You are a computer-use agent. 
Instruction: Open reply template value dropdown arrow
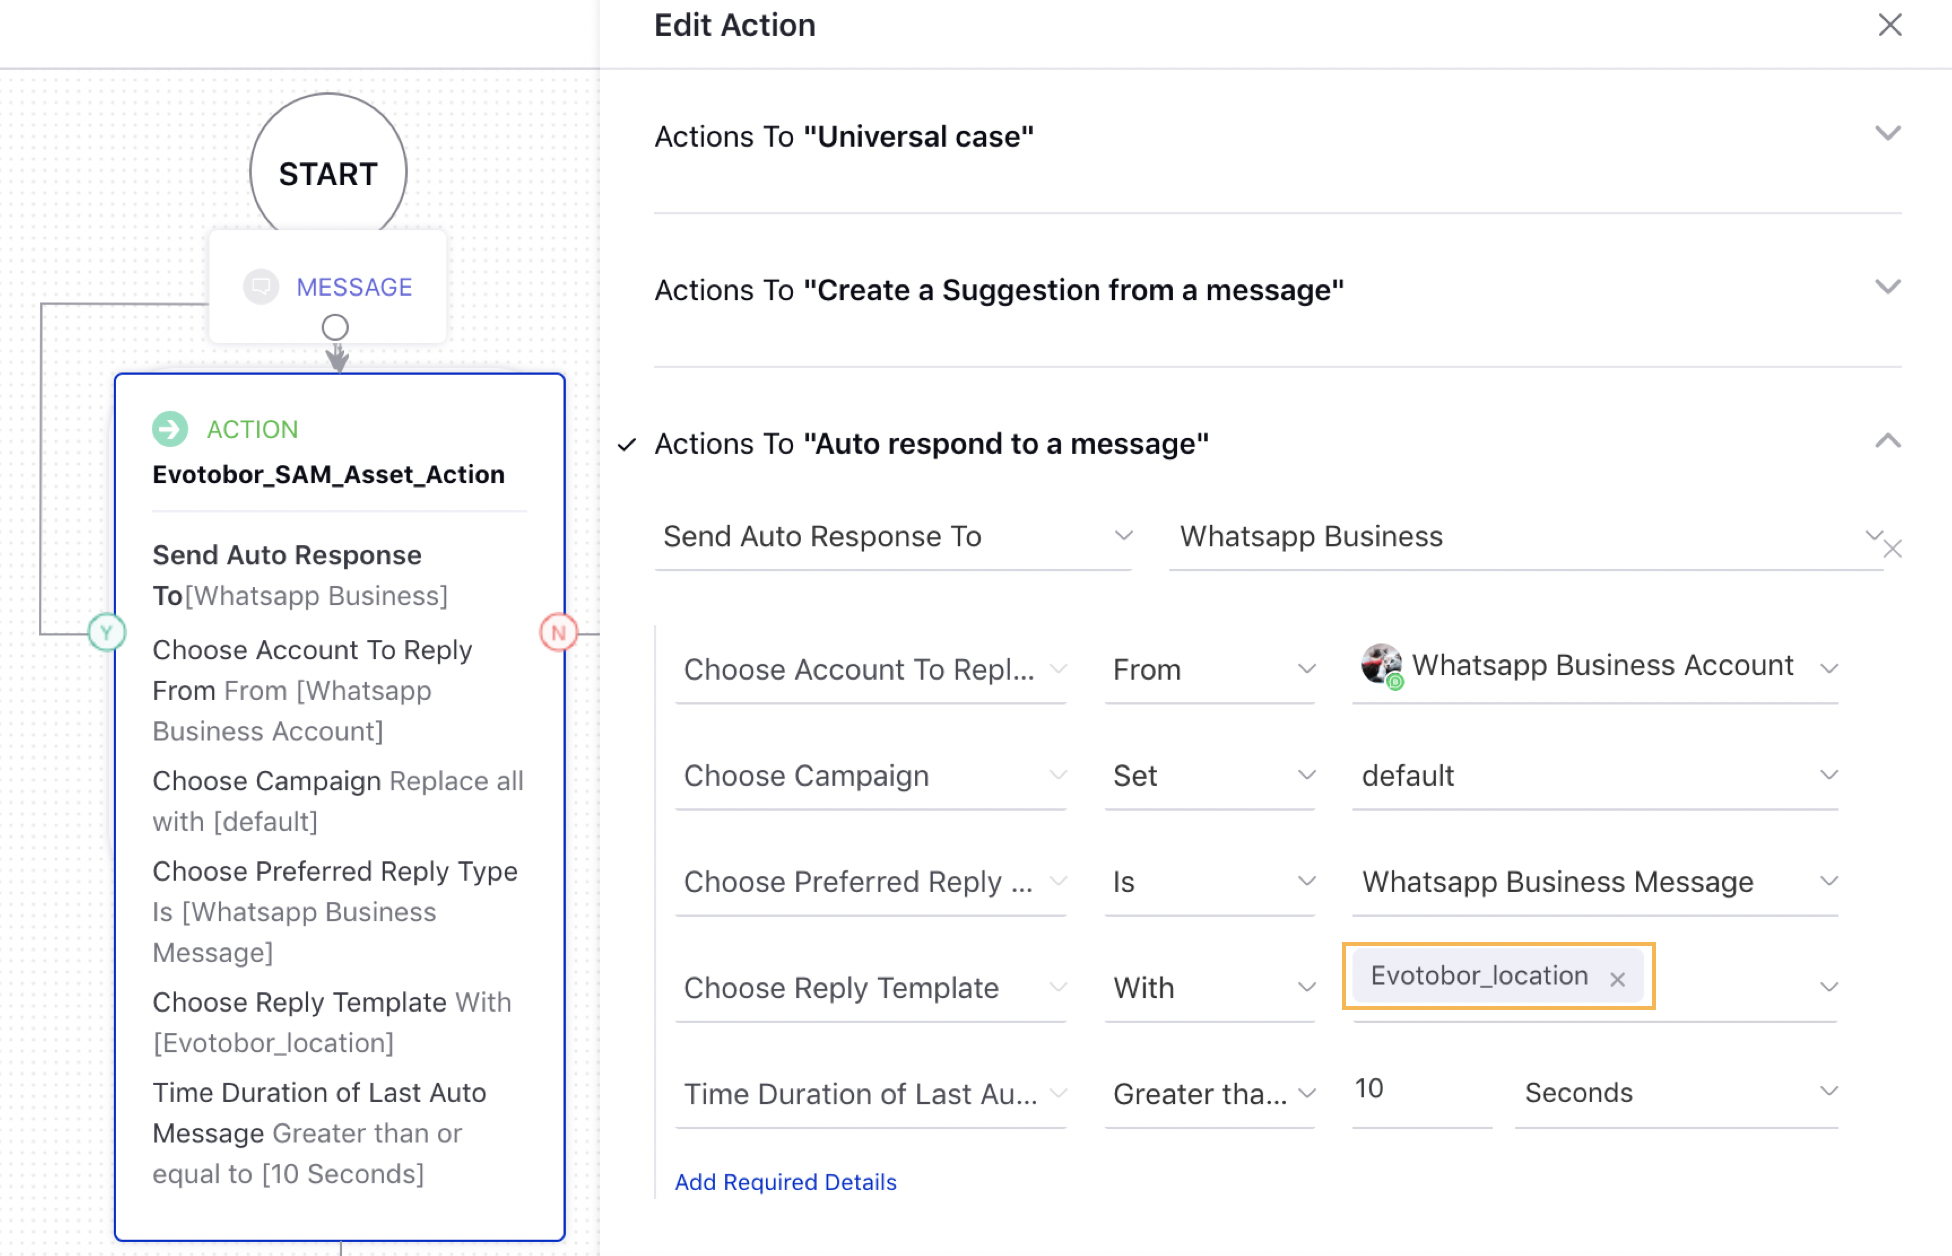click(x=1829, y=987)
